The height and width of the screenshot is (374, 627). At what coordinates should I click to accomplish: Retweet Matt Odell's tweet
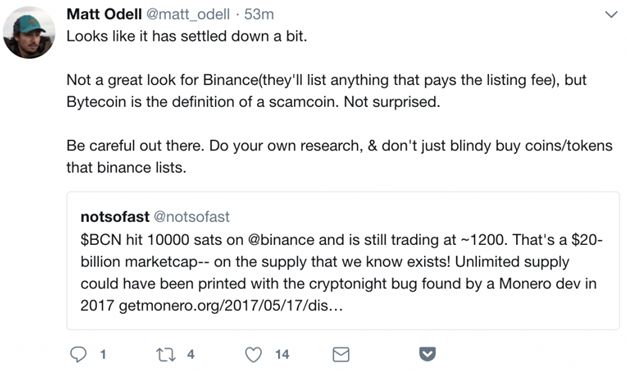(166, 355)
